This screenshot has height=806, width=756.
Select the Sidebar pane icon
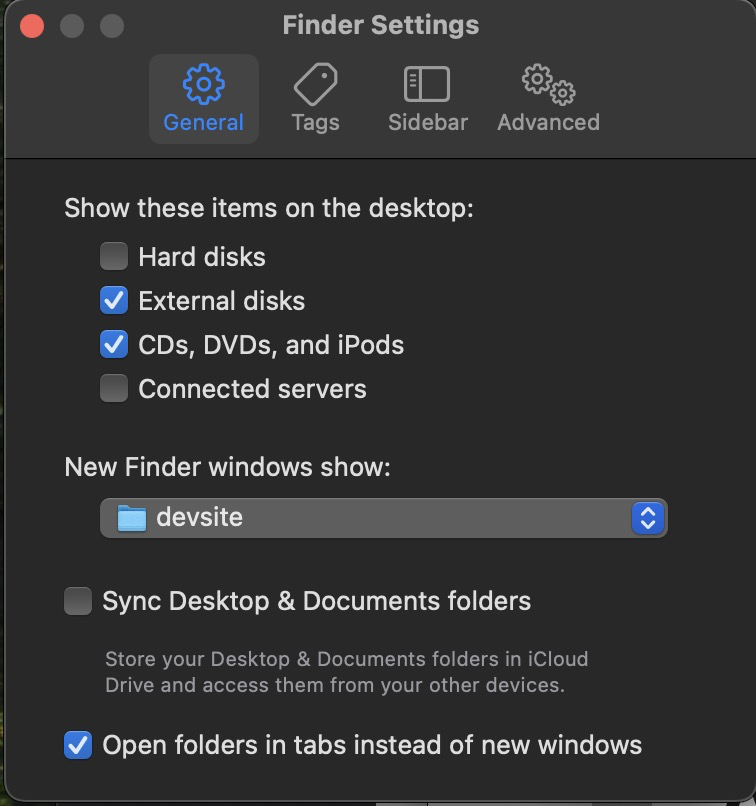click(x=427, y=85)
